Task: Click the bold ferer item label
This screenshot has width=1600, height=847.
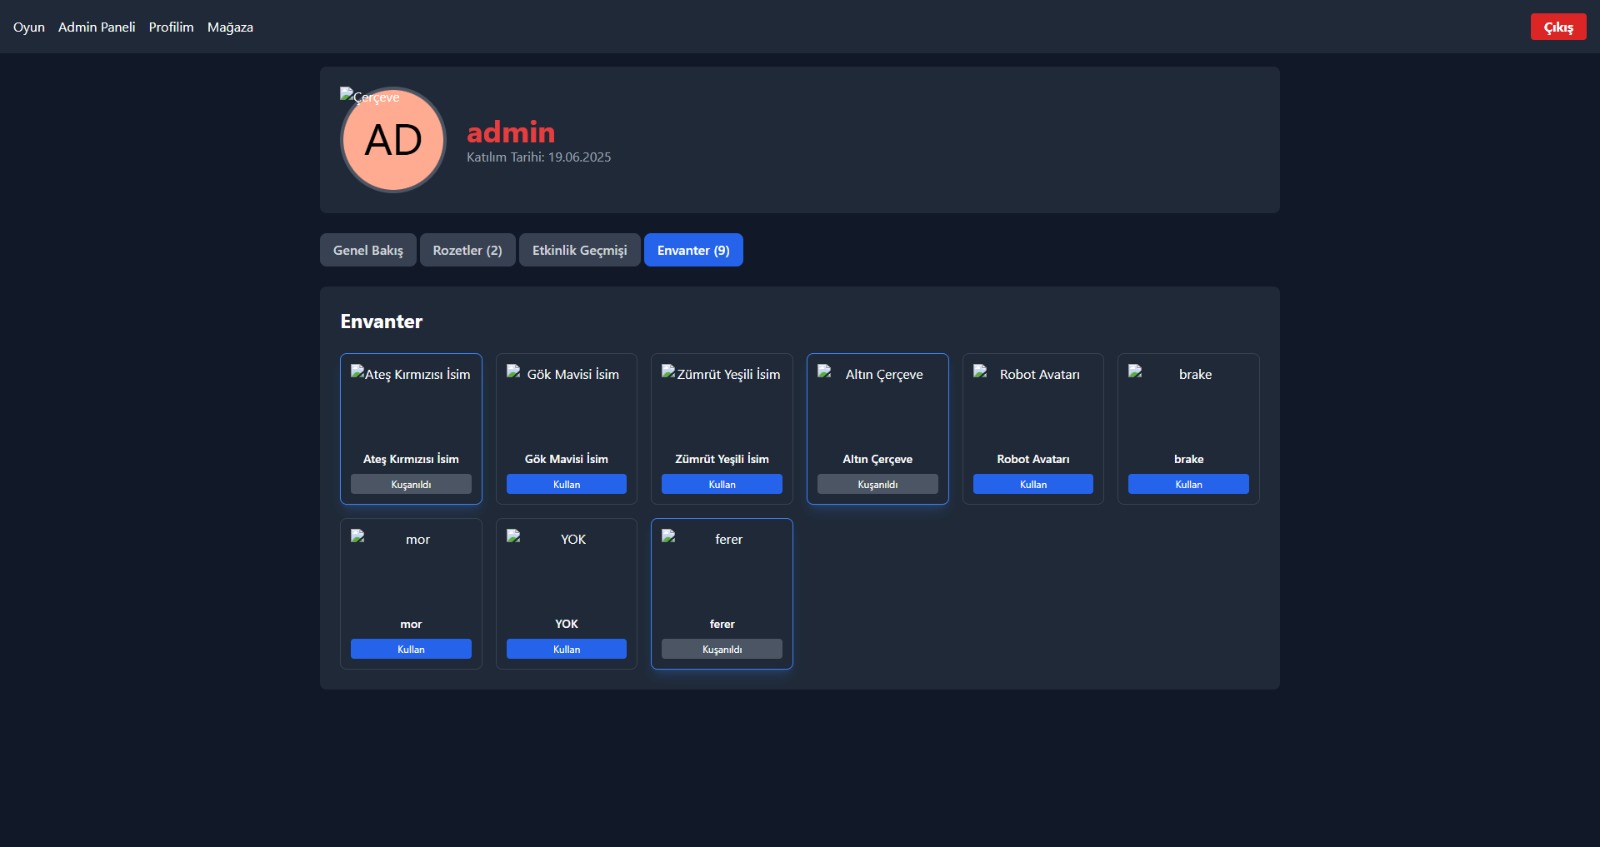Action: click(x=722, y=624)
